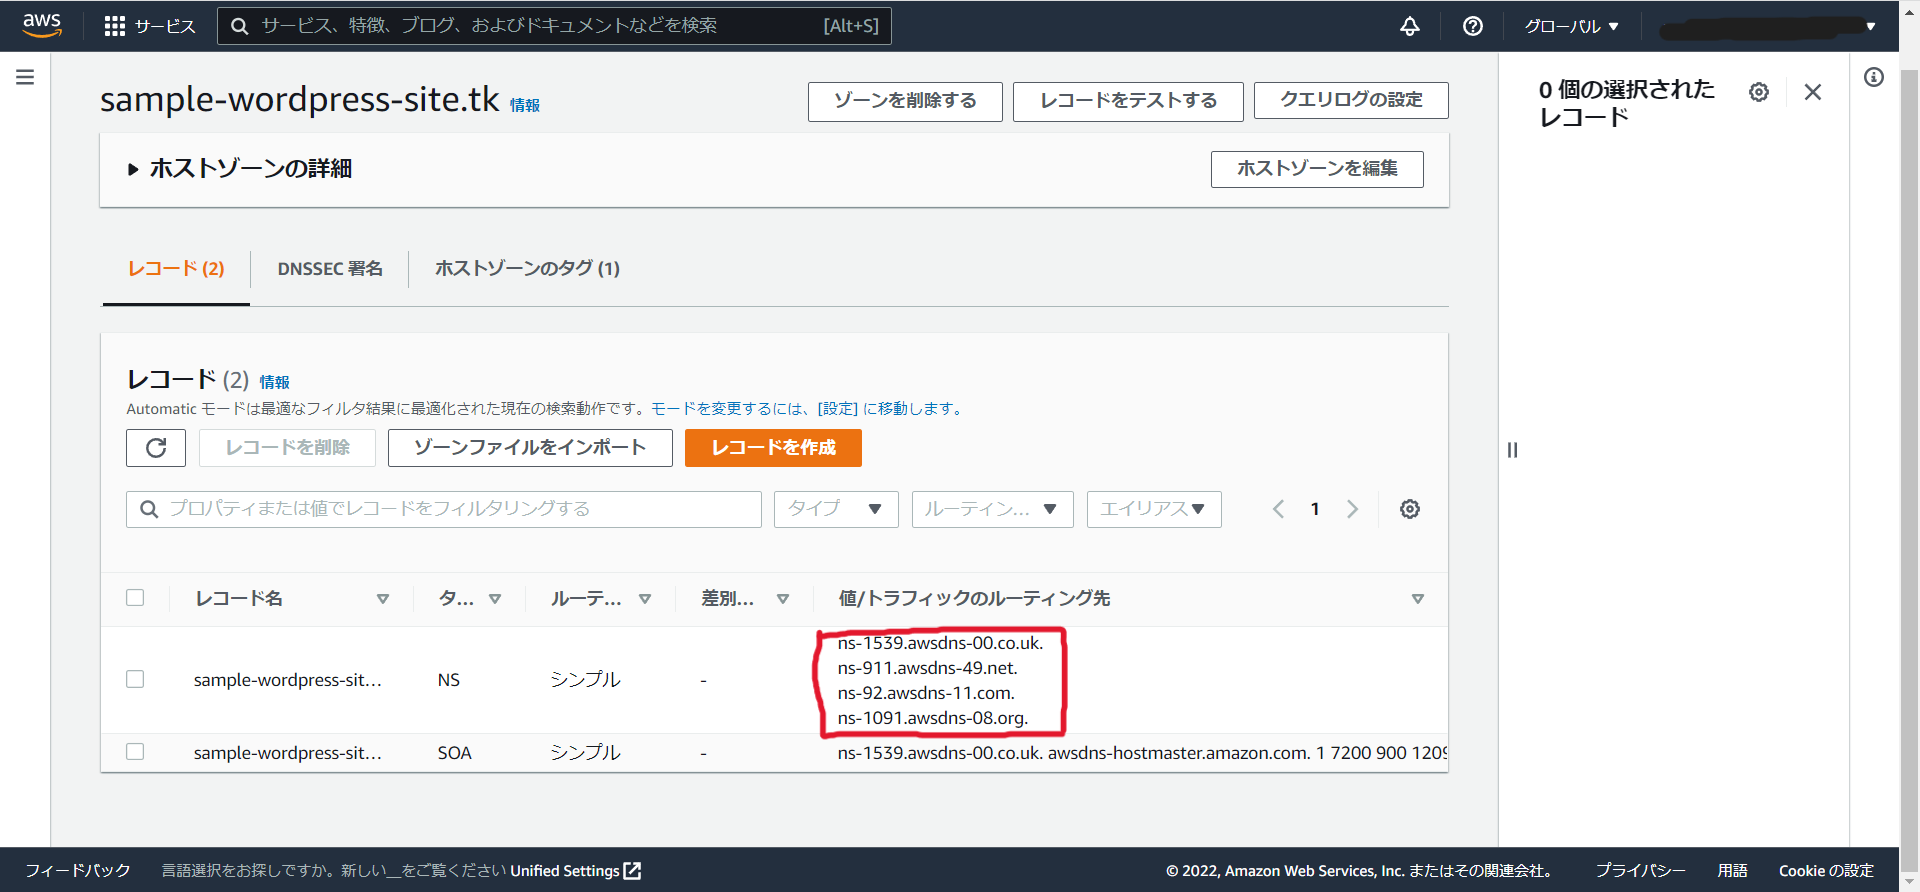Click フィードバック in footer
1920x892 pixels.
point(78,871)
